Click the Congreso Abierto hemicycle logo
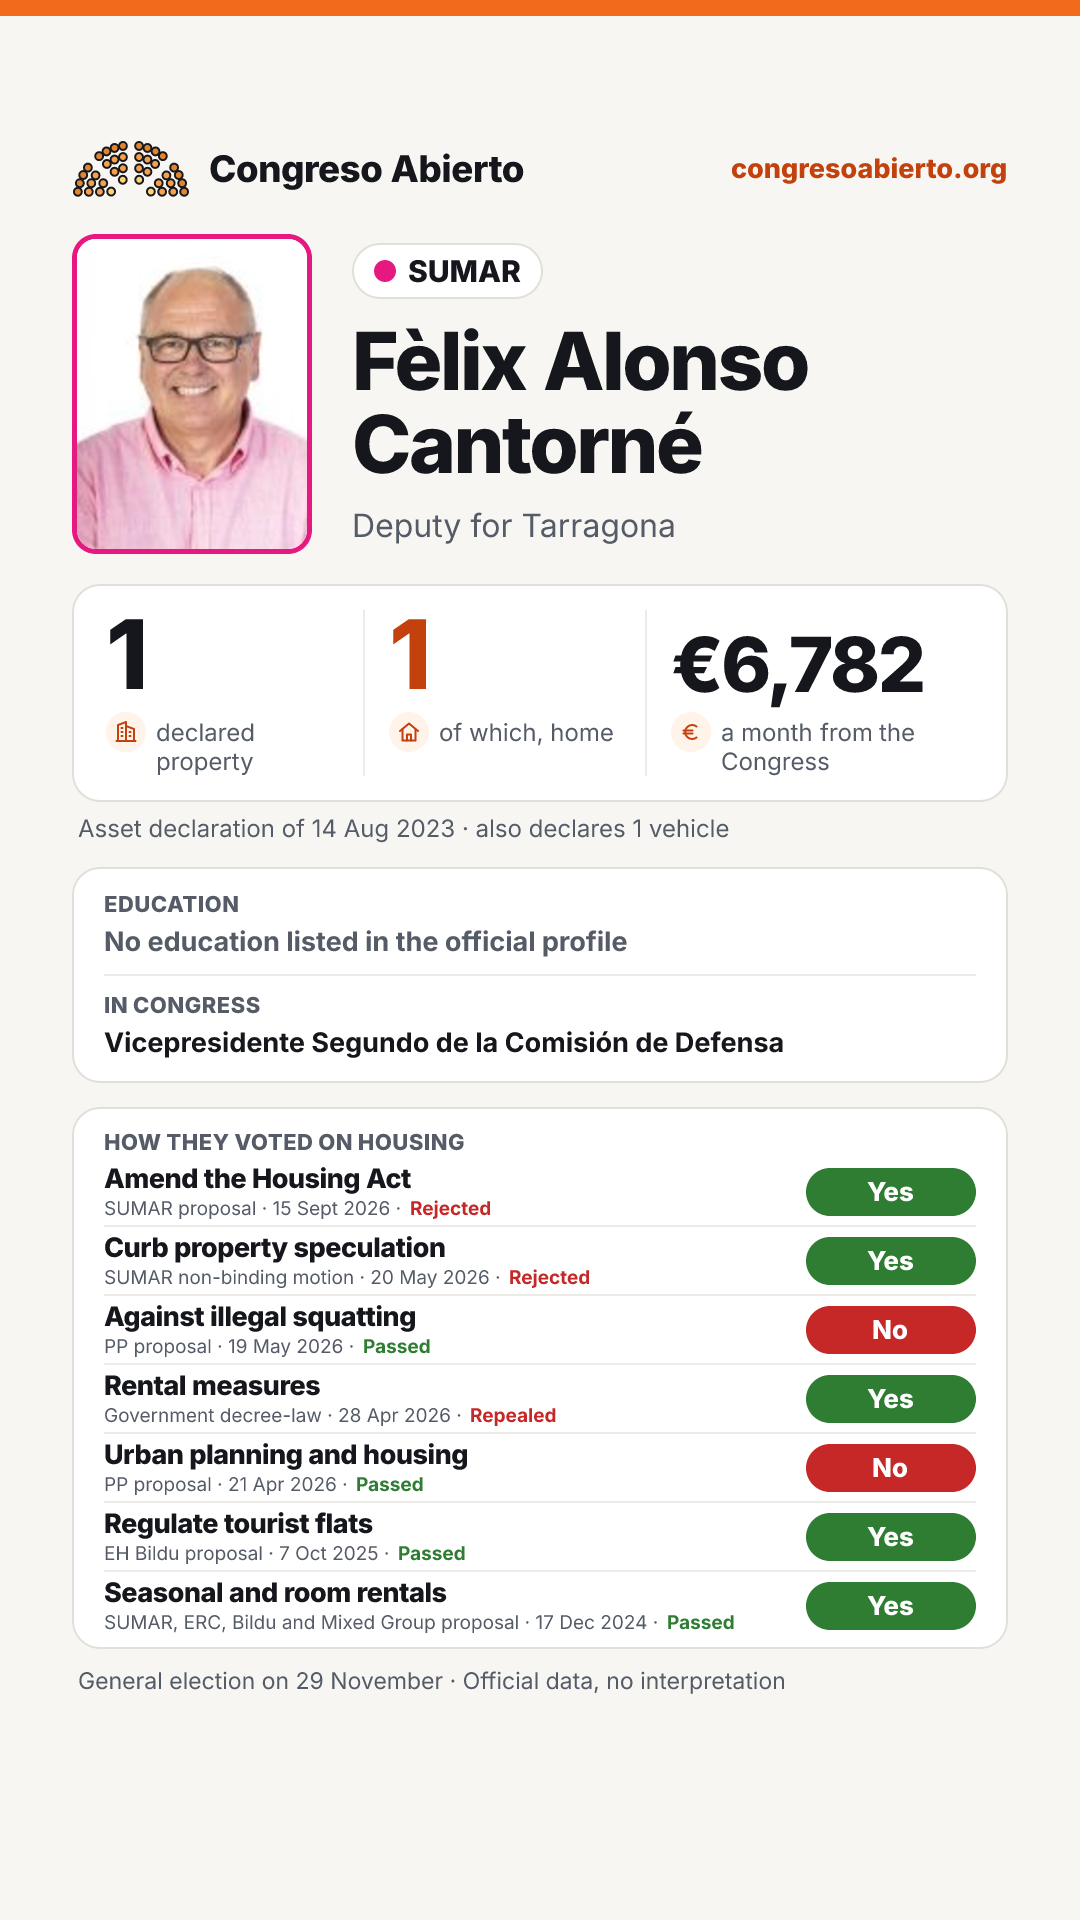The width and height of the screenshot is (1080, 1920). tap(131, 169)
